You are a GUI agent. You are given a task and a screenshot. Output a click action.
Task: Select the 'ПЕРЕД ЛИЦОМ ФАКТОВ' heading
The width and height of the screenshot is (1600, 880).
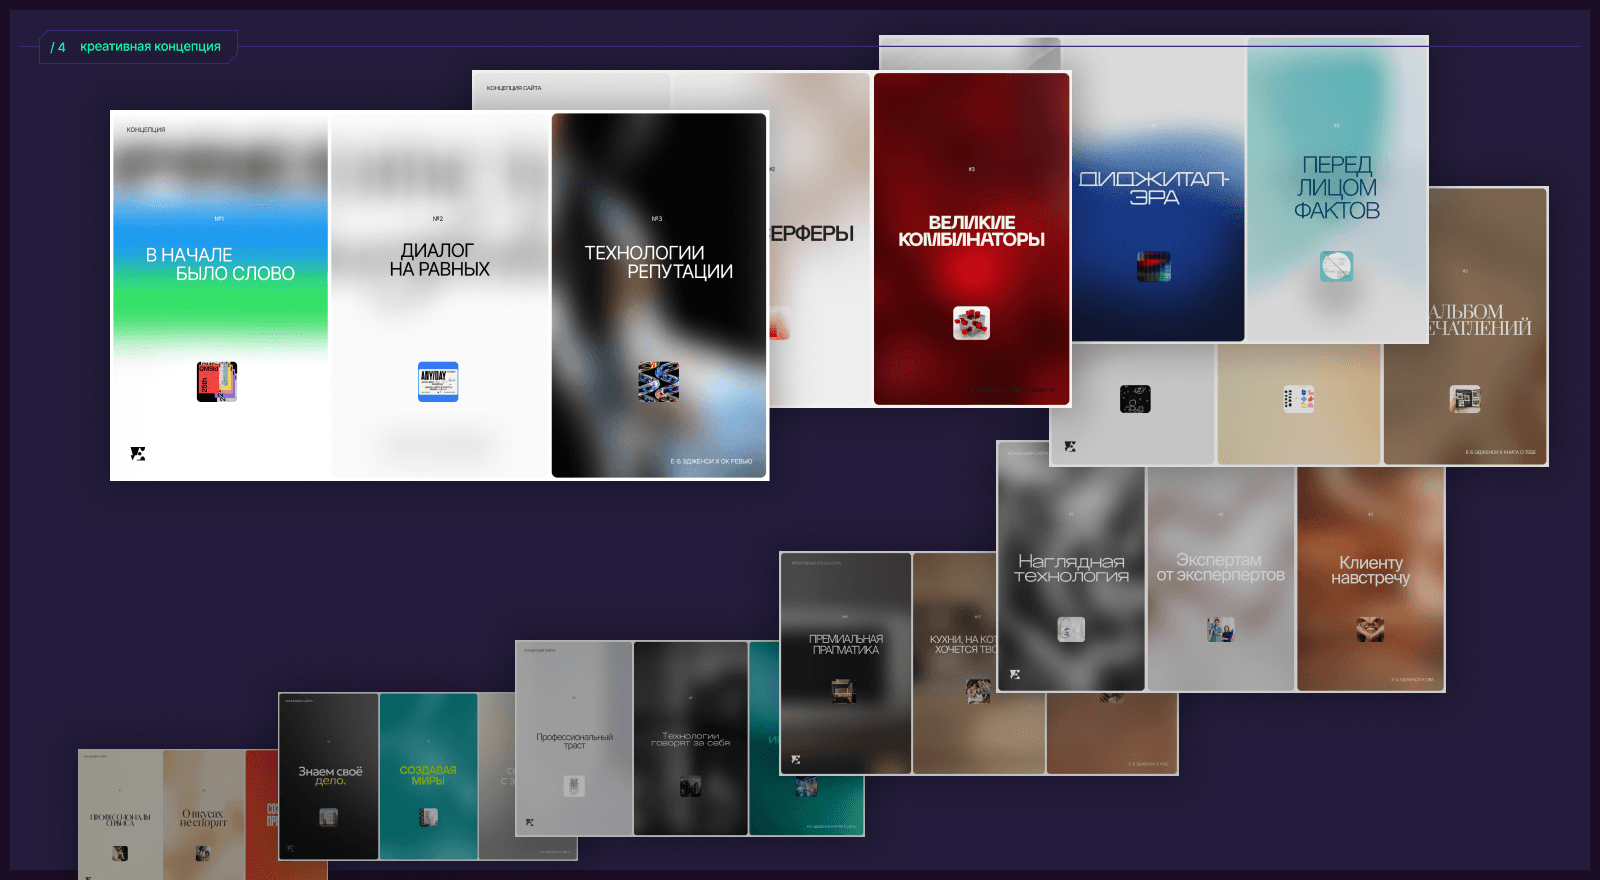pyautogui.click(x=1337, y=187)
